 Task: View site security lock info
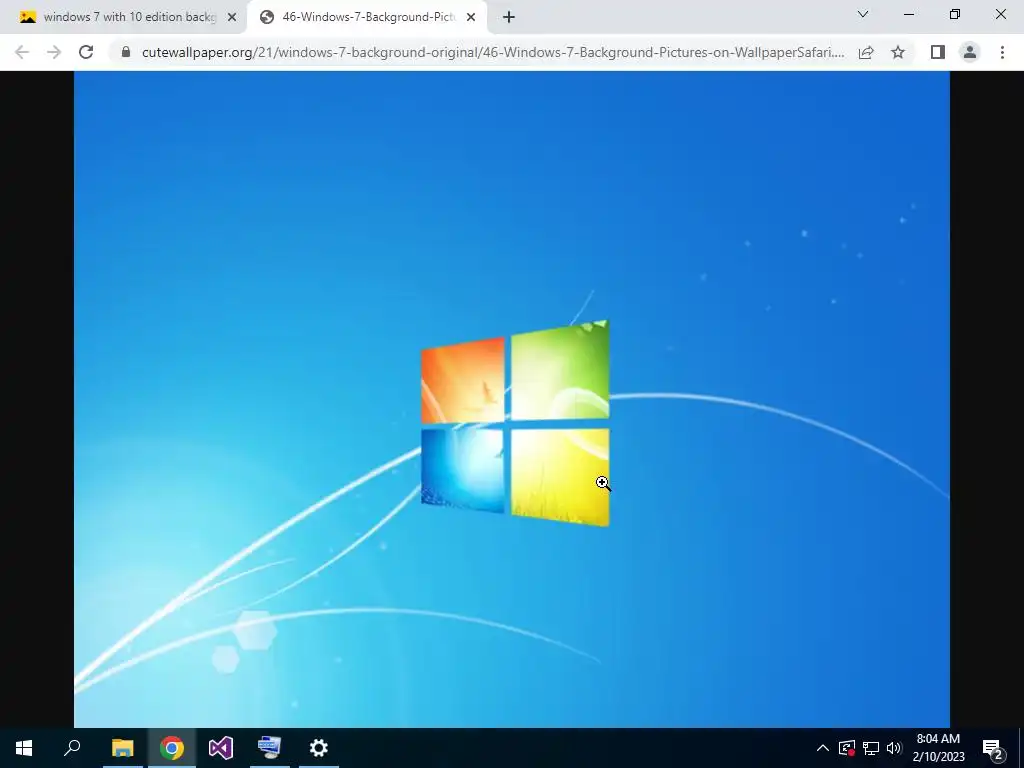tap(126, 52)
